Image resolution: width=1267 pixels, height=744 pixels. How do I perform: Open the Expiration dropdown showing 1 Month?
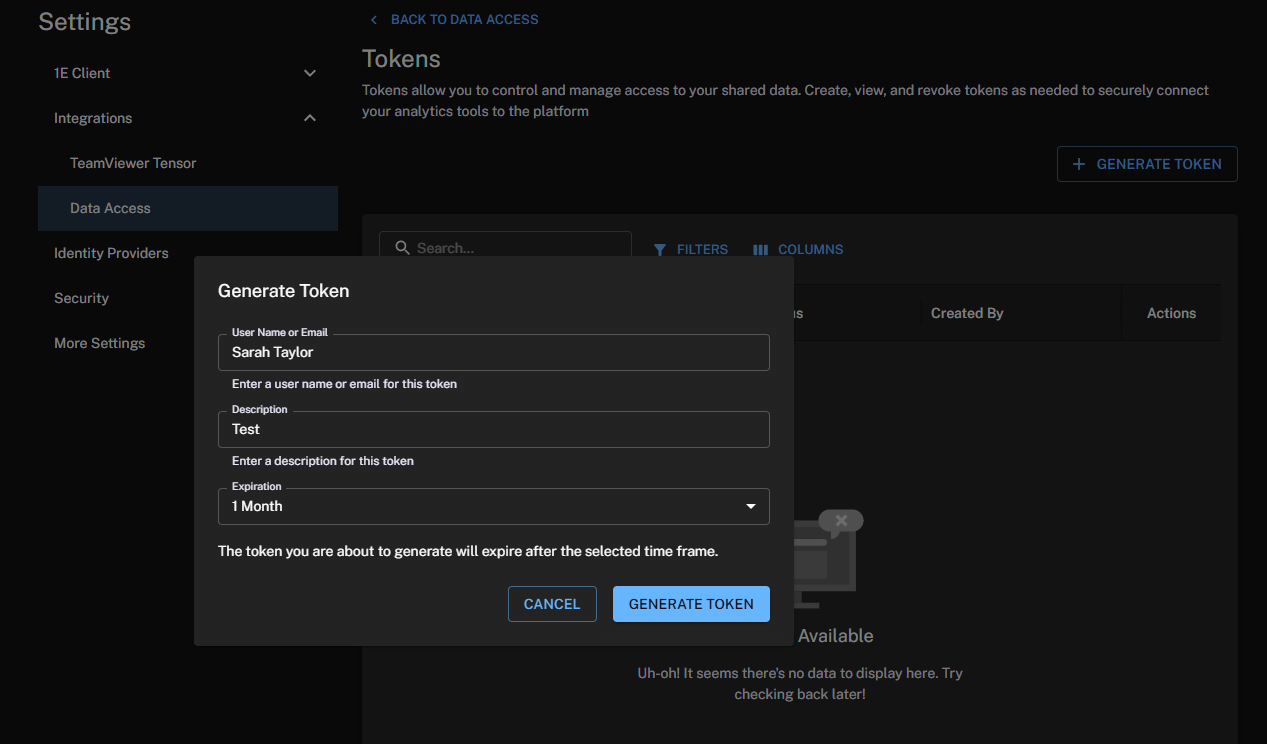493,506
